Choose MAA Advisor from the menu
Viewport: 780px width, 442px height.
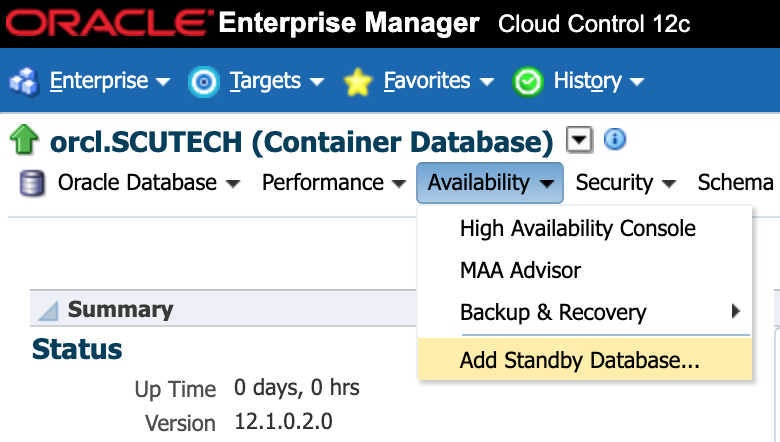[520, 270]
